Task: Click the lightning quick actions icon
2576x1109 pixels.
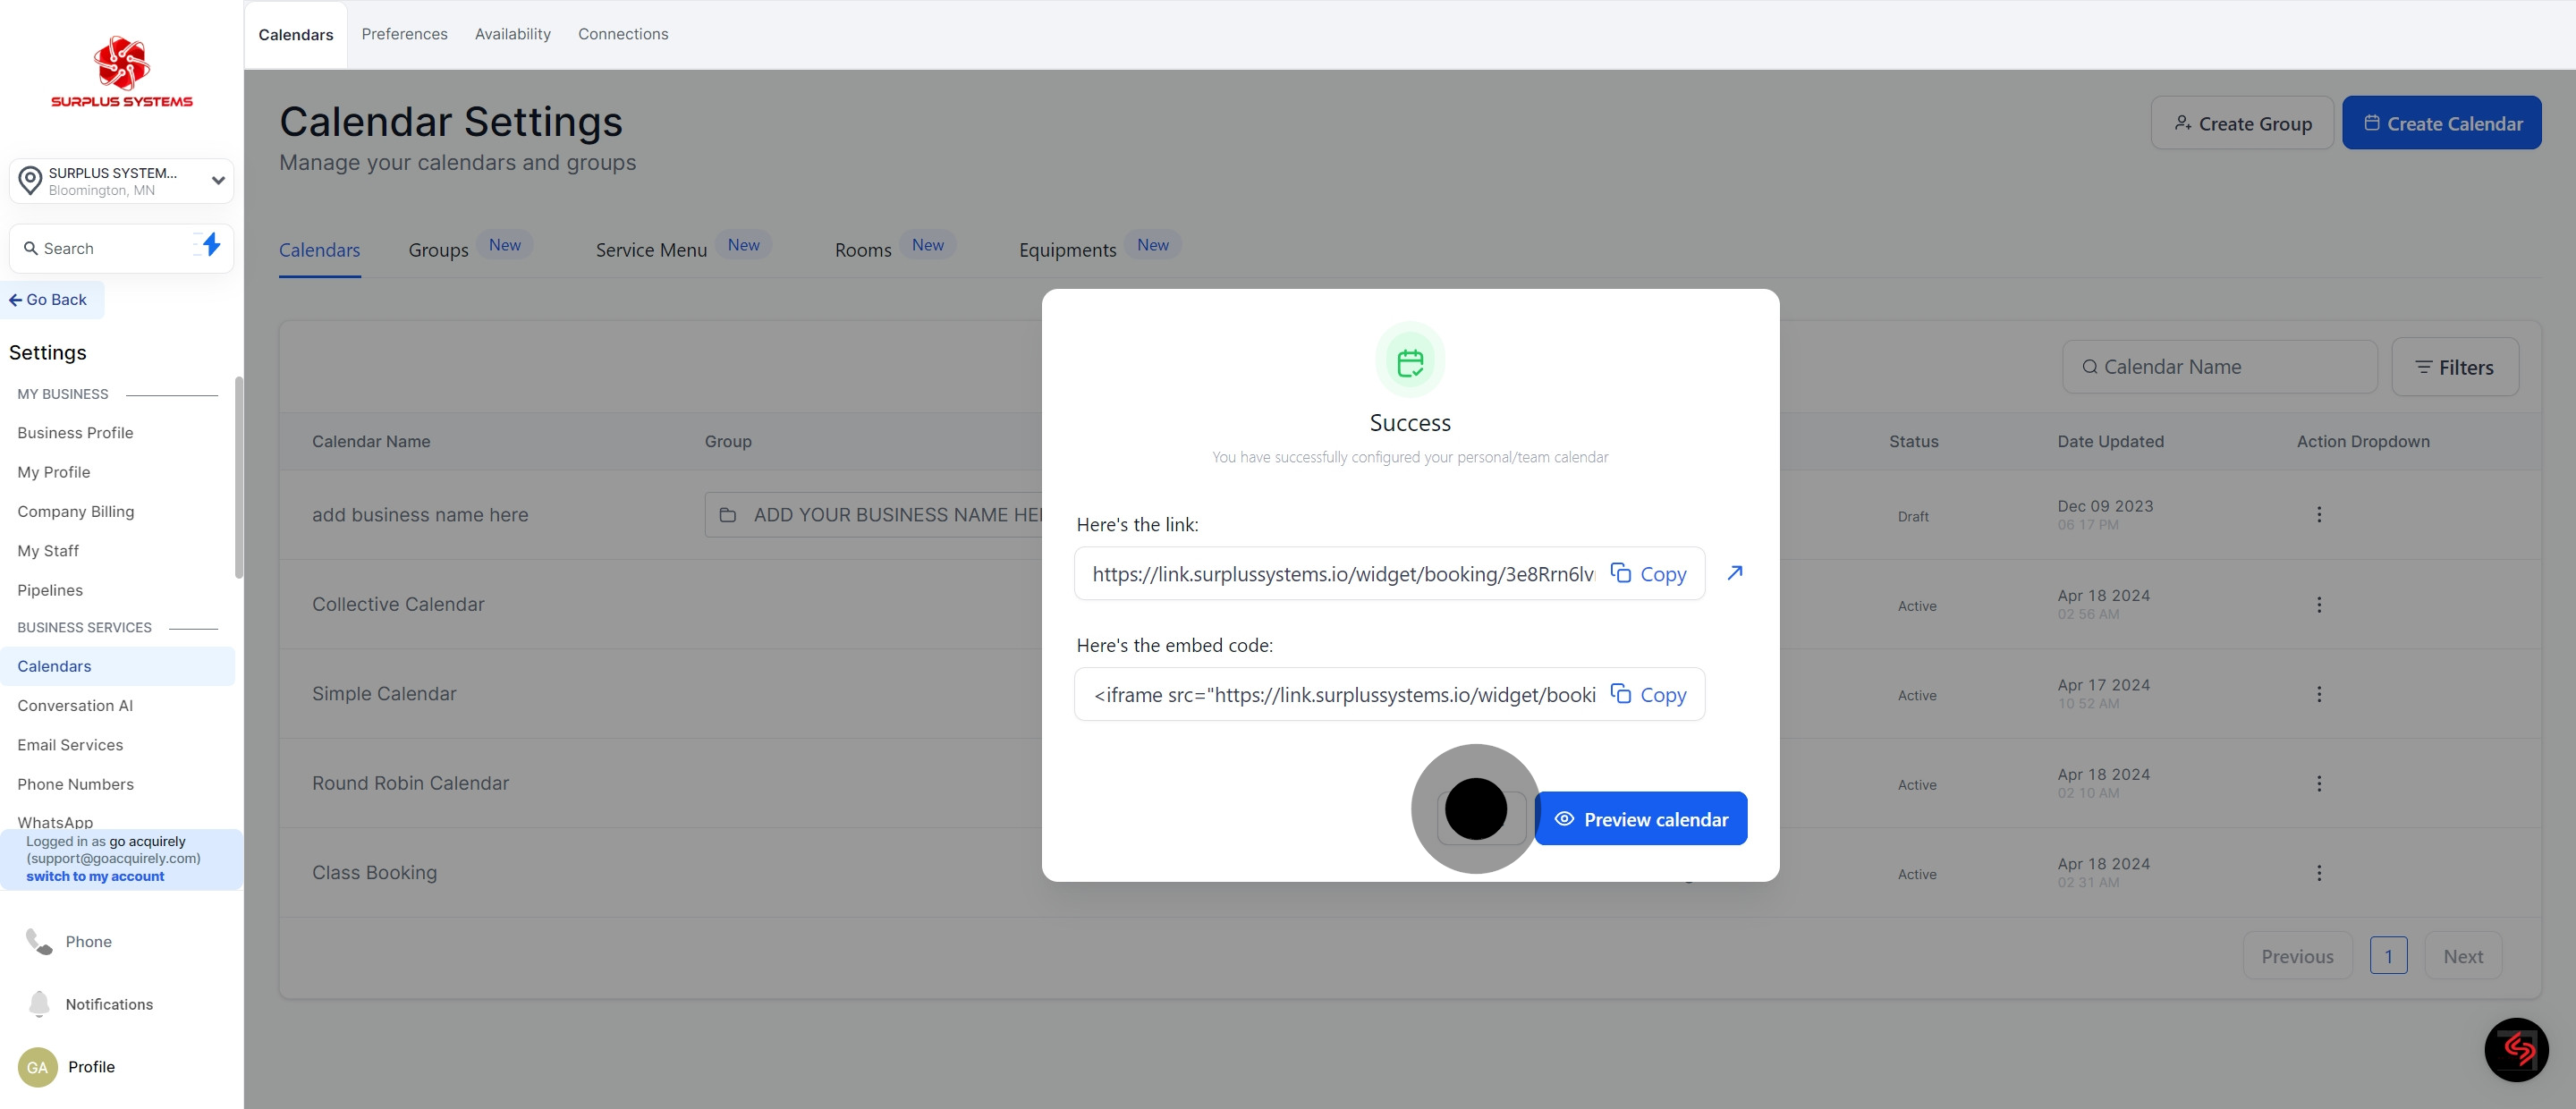Action: point(210,245)
